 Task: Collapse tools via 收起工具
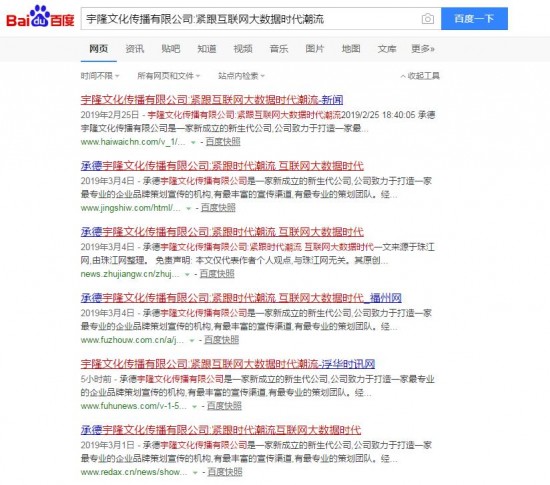coord(420,76)
